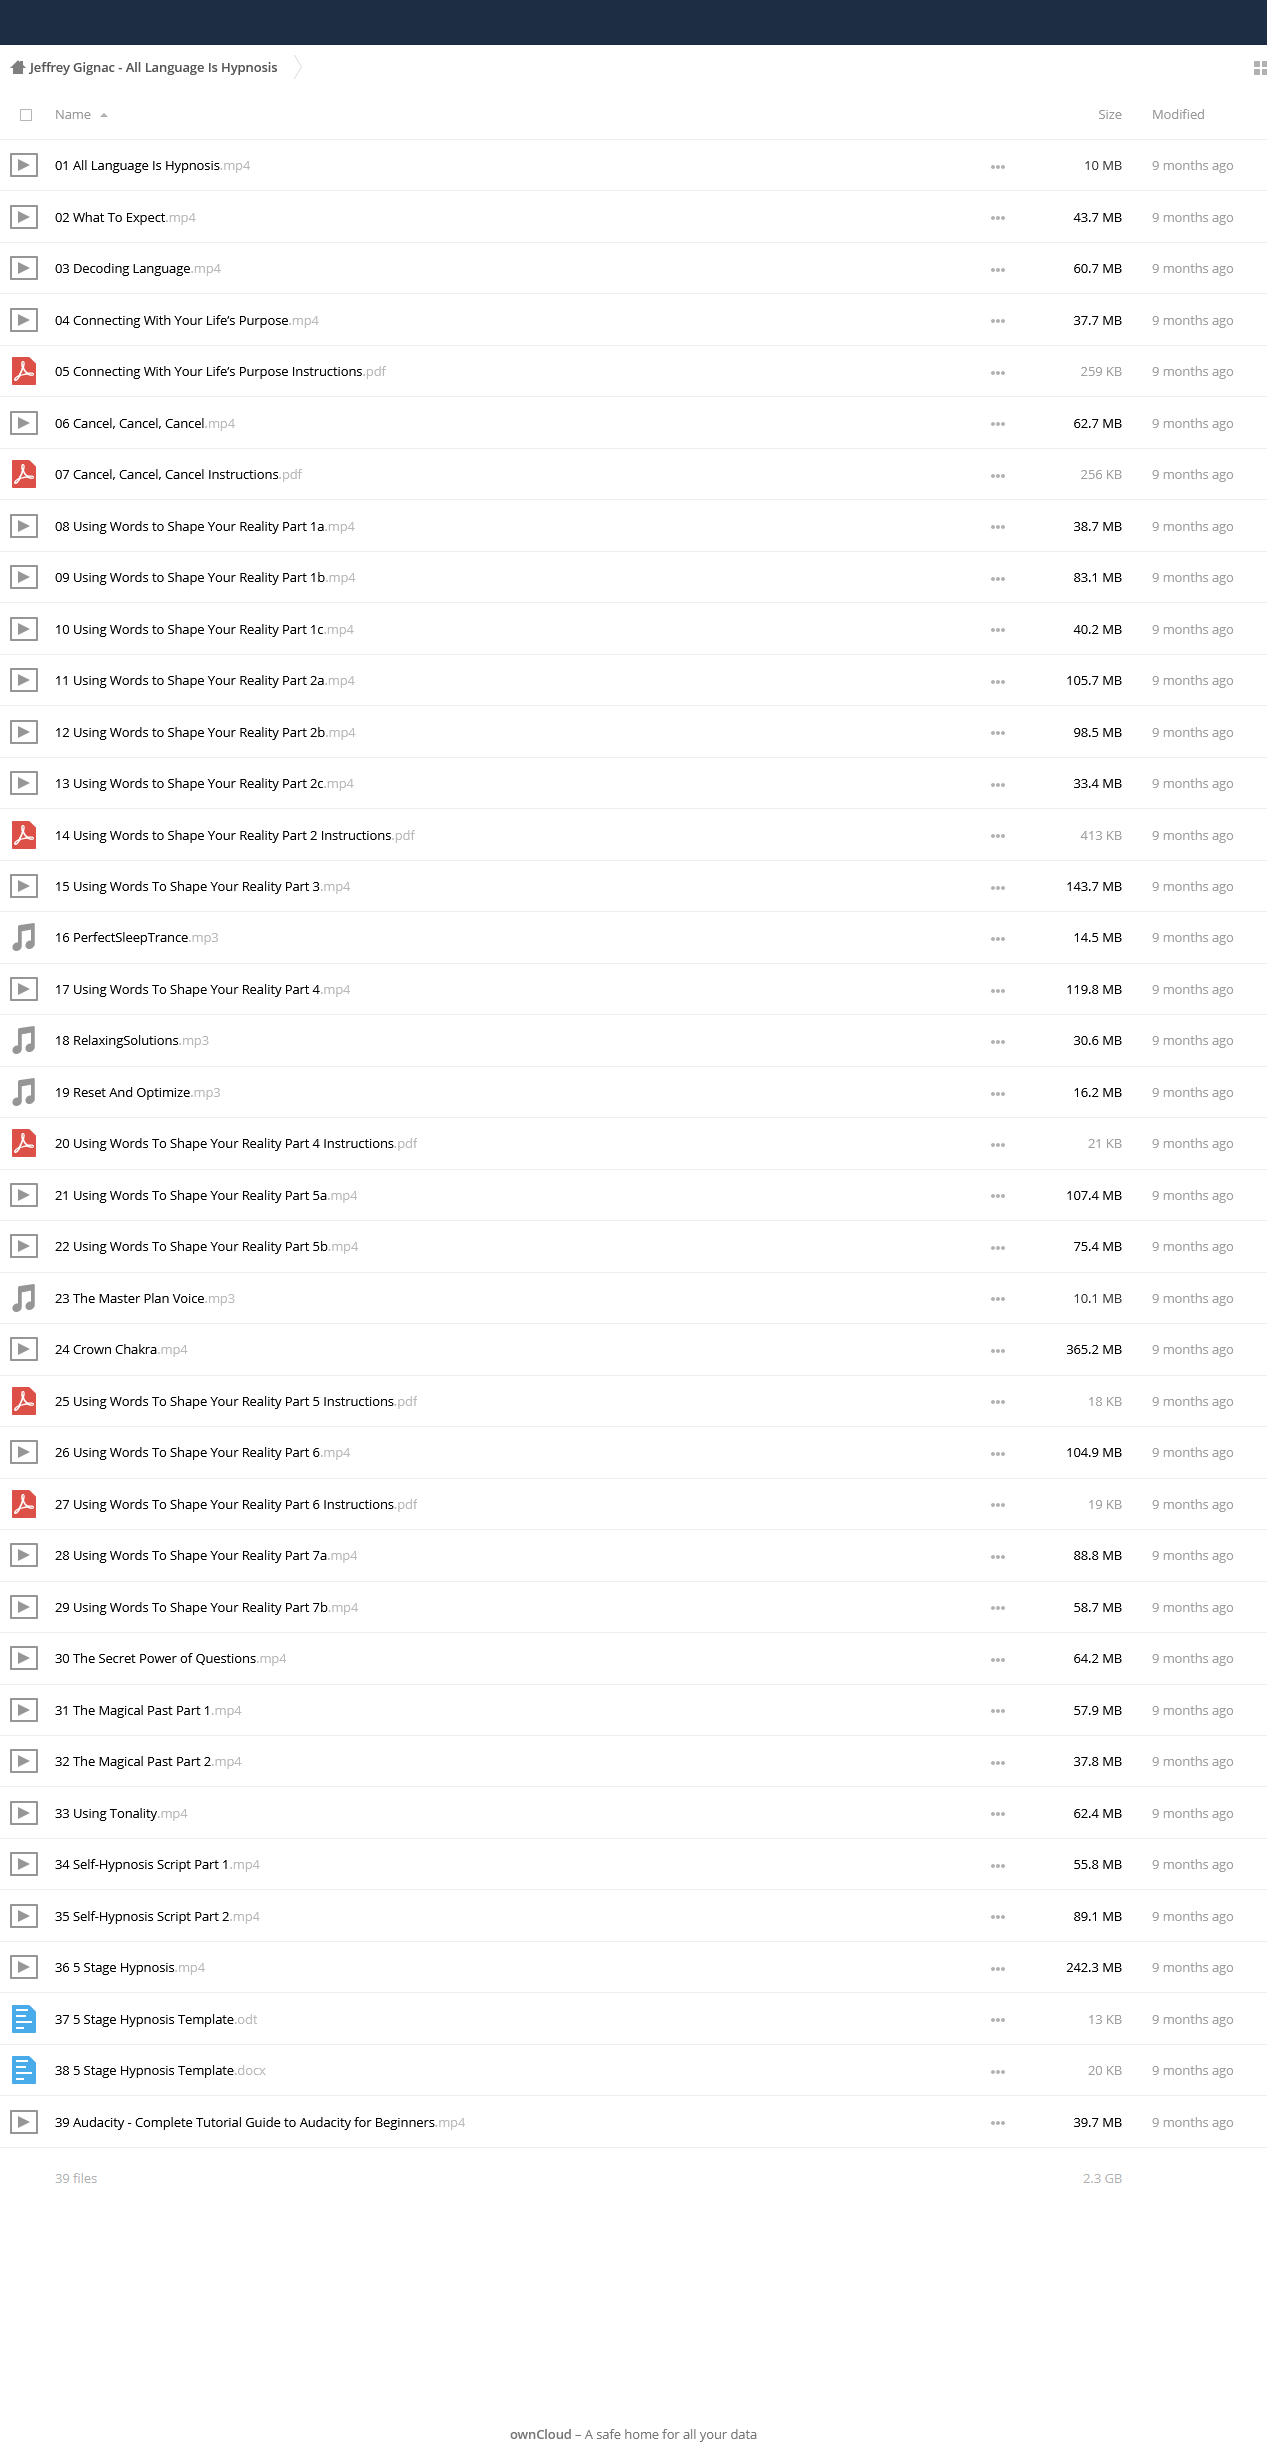
Task: Click the ownCloud footer link
Action: click(540, 2434)
